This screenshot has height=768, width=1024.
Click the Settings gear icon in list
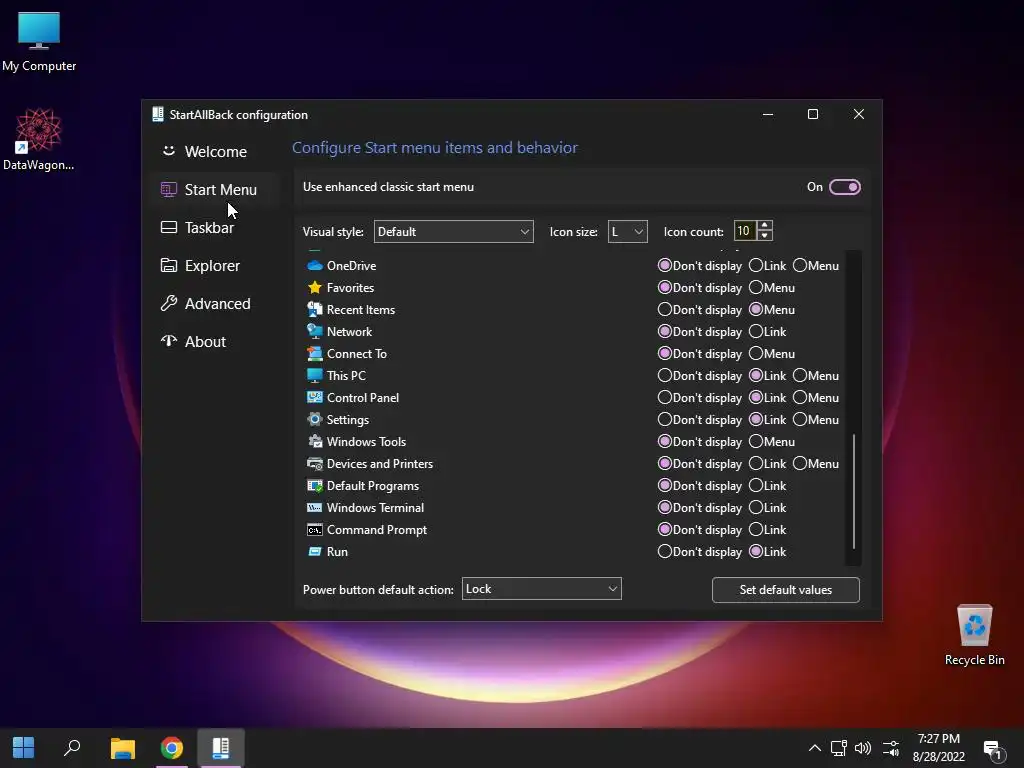(315, 419)
